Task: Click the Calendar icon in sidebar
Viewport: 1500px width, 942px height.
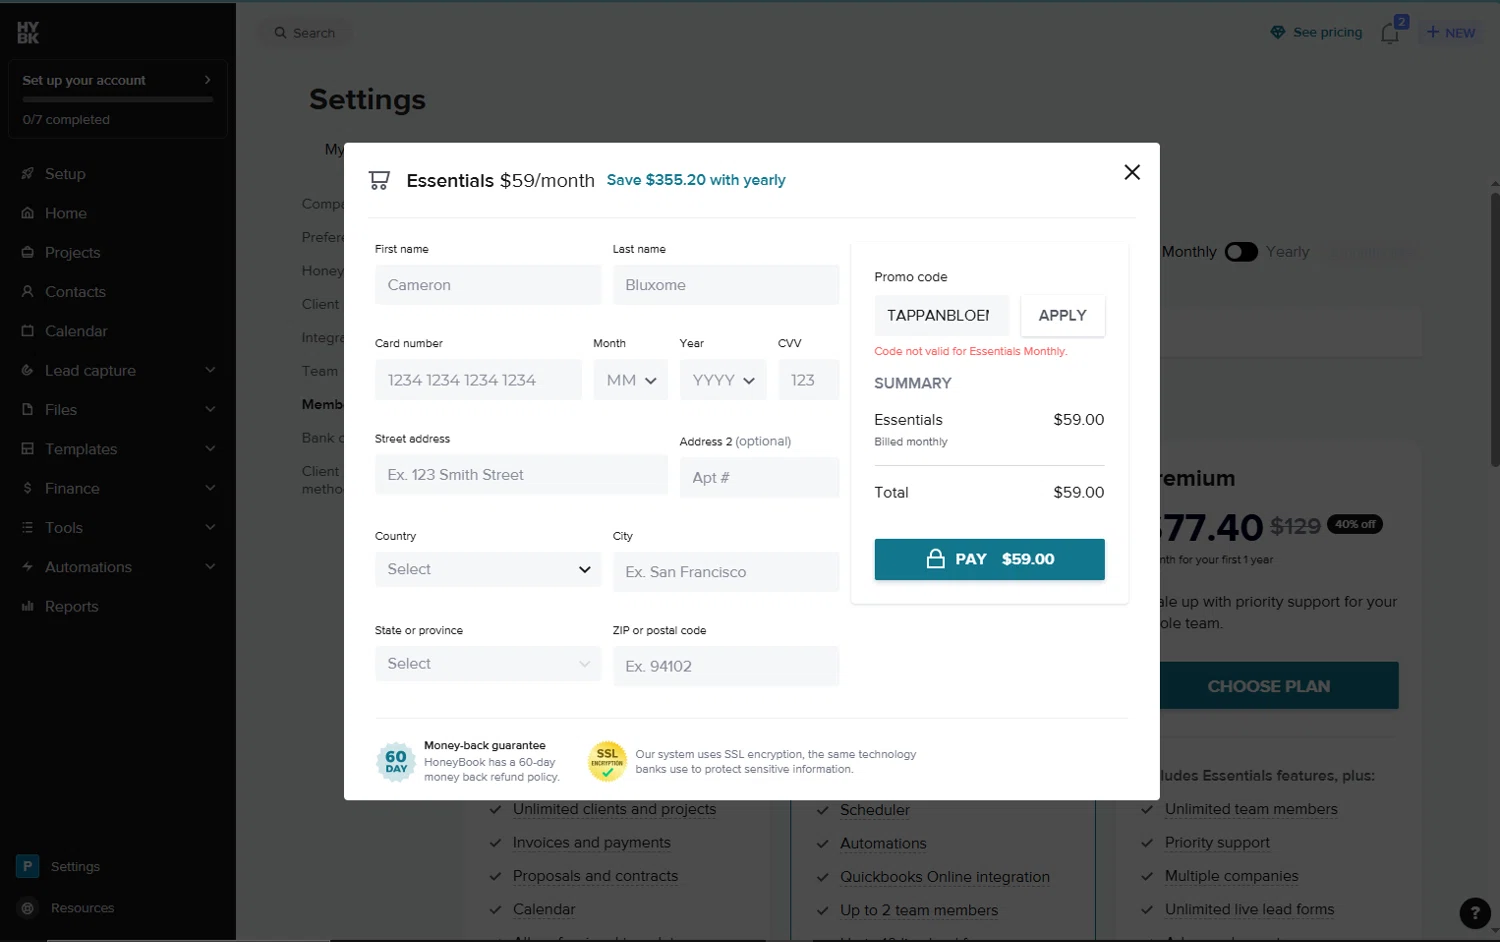Action: pyautogui.click(x=28, y=331)
